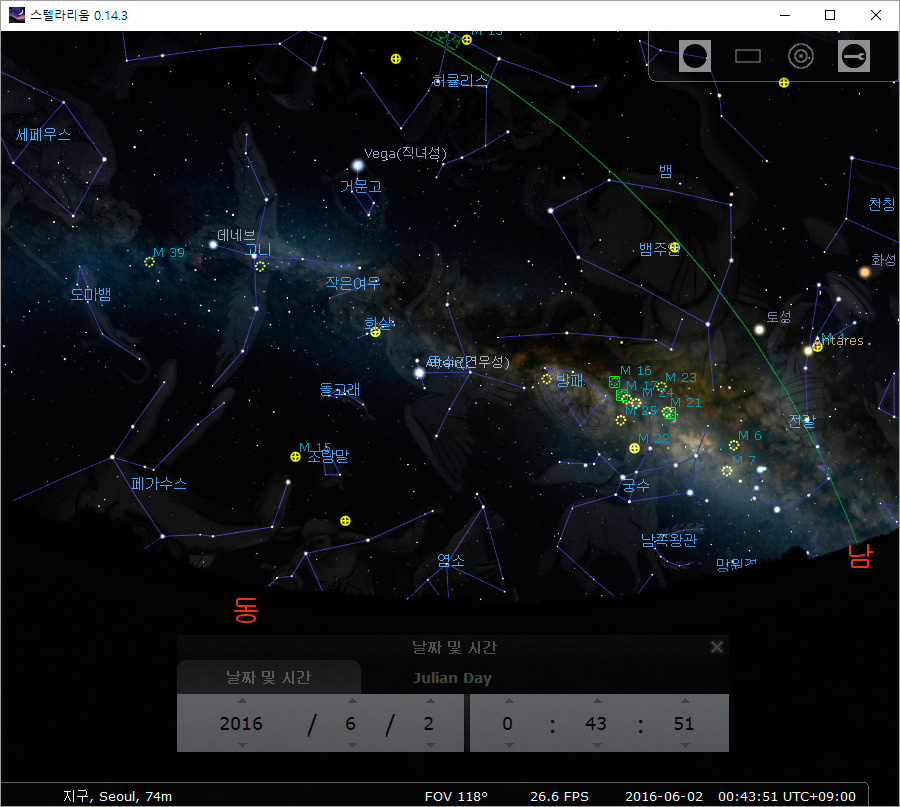Viewport: 900px width, 807px height.
Task: Select the 날짜 및 시간 tab
Action: (269, 677)
